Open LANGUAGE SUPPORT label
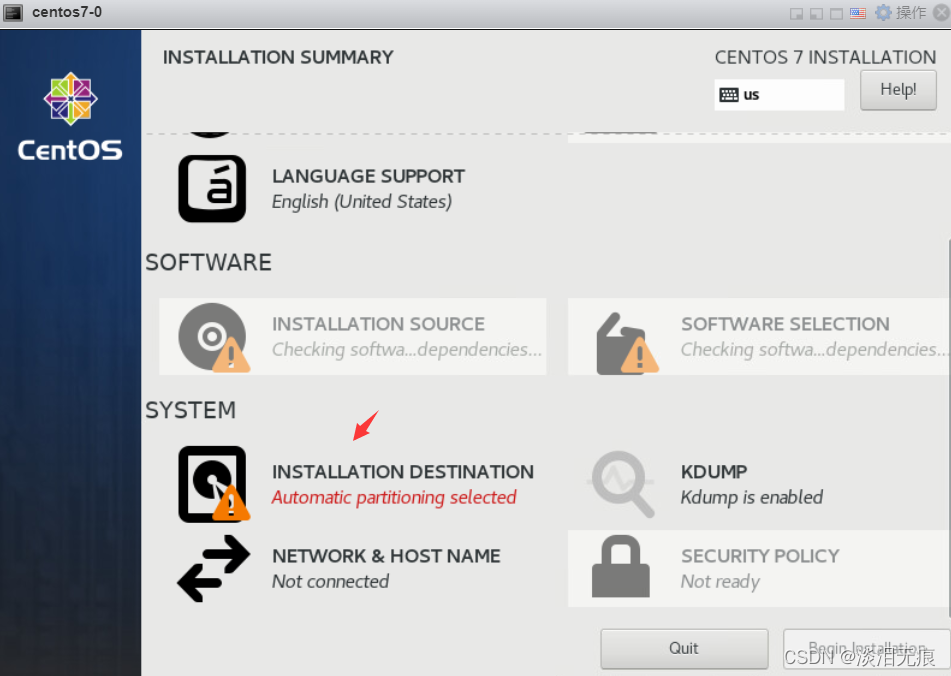This screenshot has width=951, height=676. [368, 176]
